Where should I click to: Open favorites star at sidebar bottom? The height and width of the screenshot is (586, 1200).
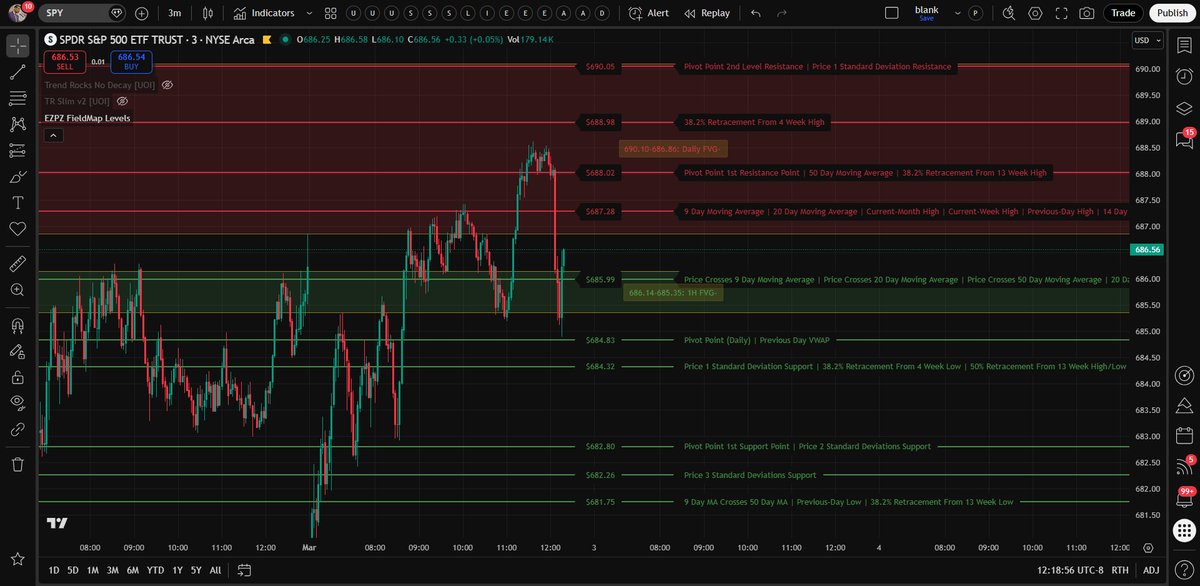click(17, 558)
